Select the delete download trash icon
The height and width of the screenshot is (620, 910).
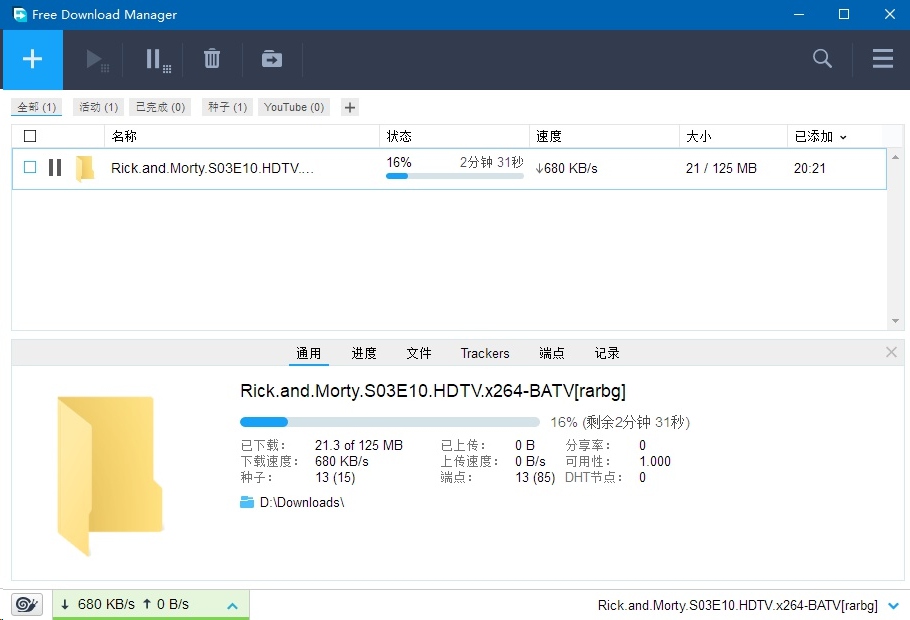coord(212,59)
